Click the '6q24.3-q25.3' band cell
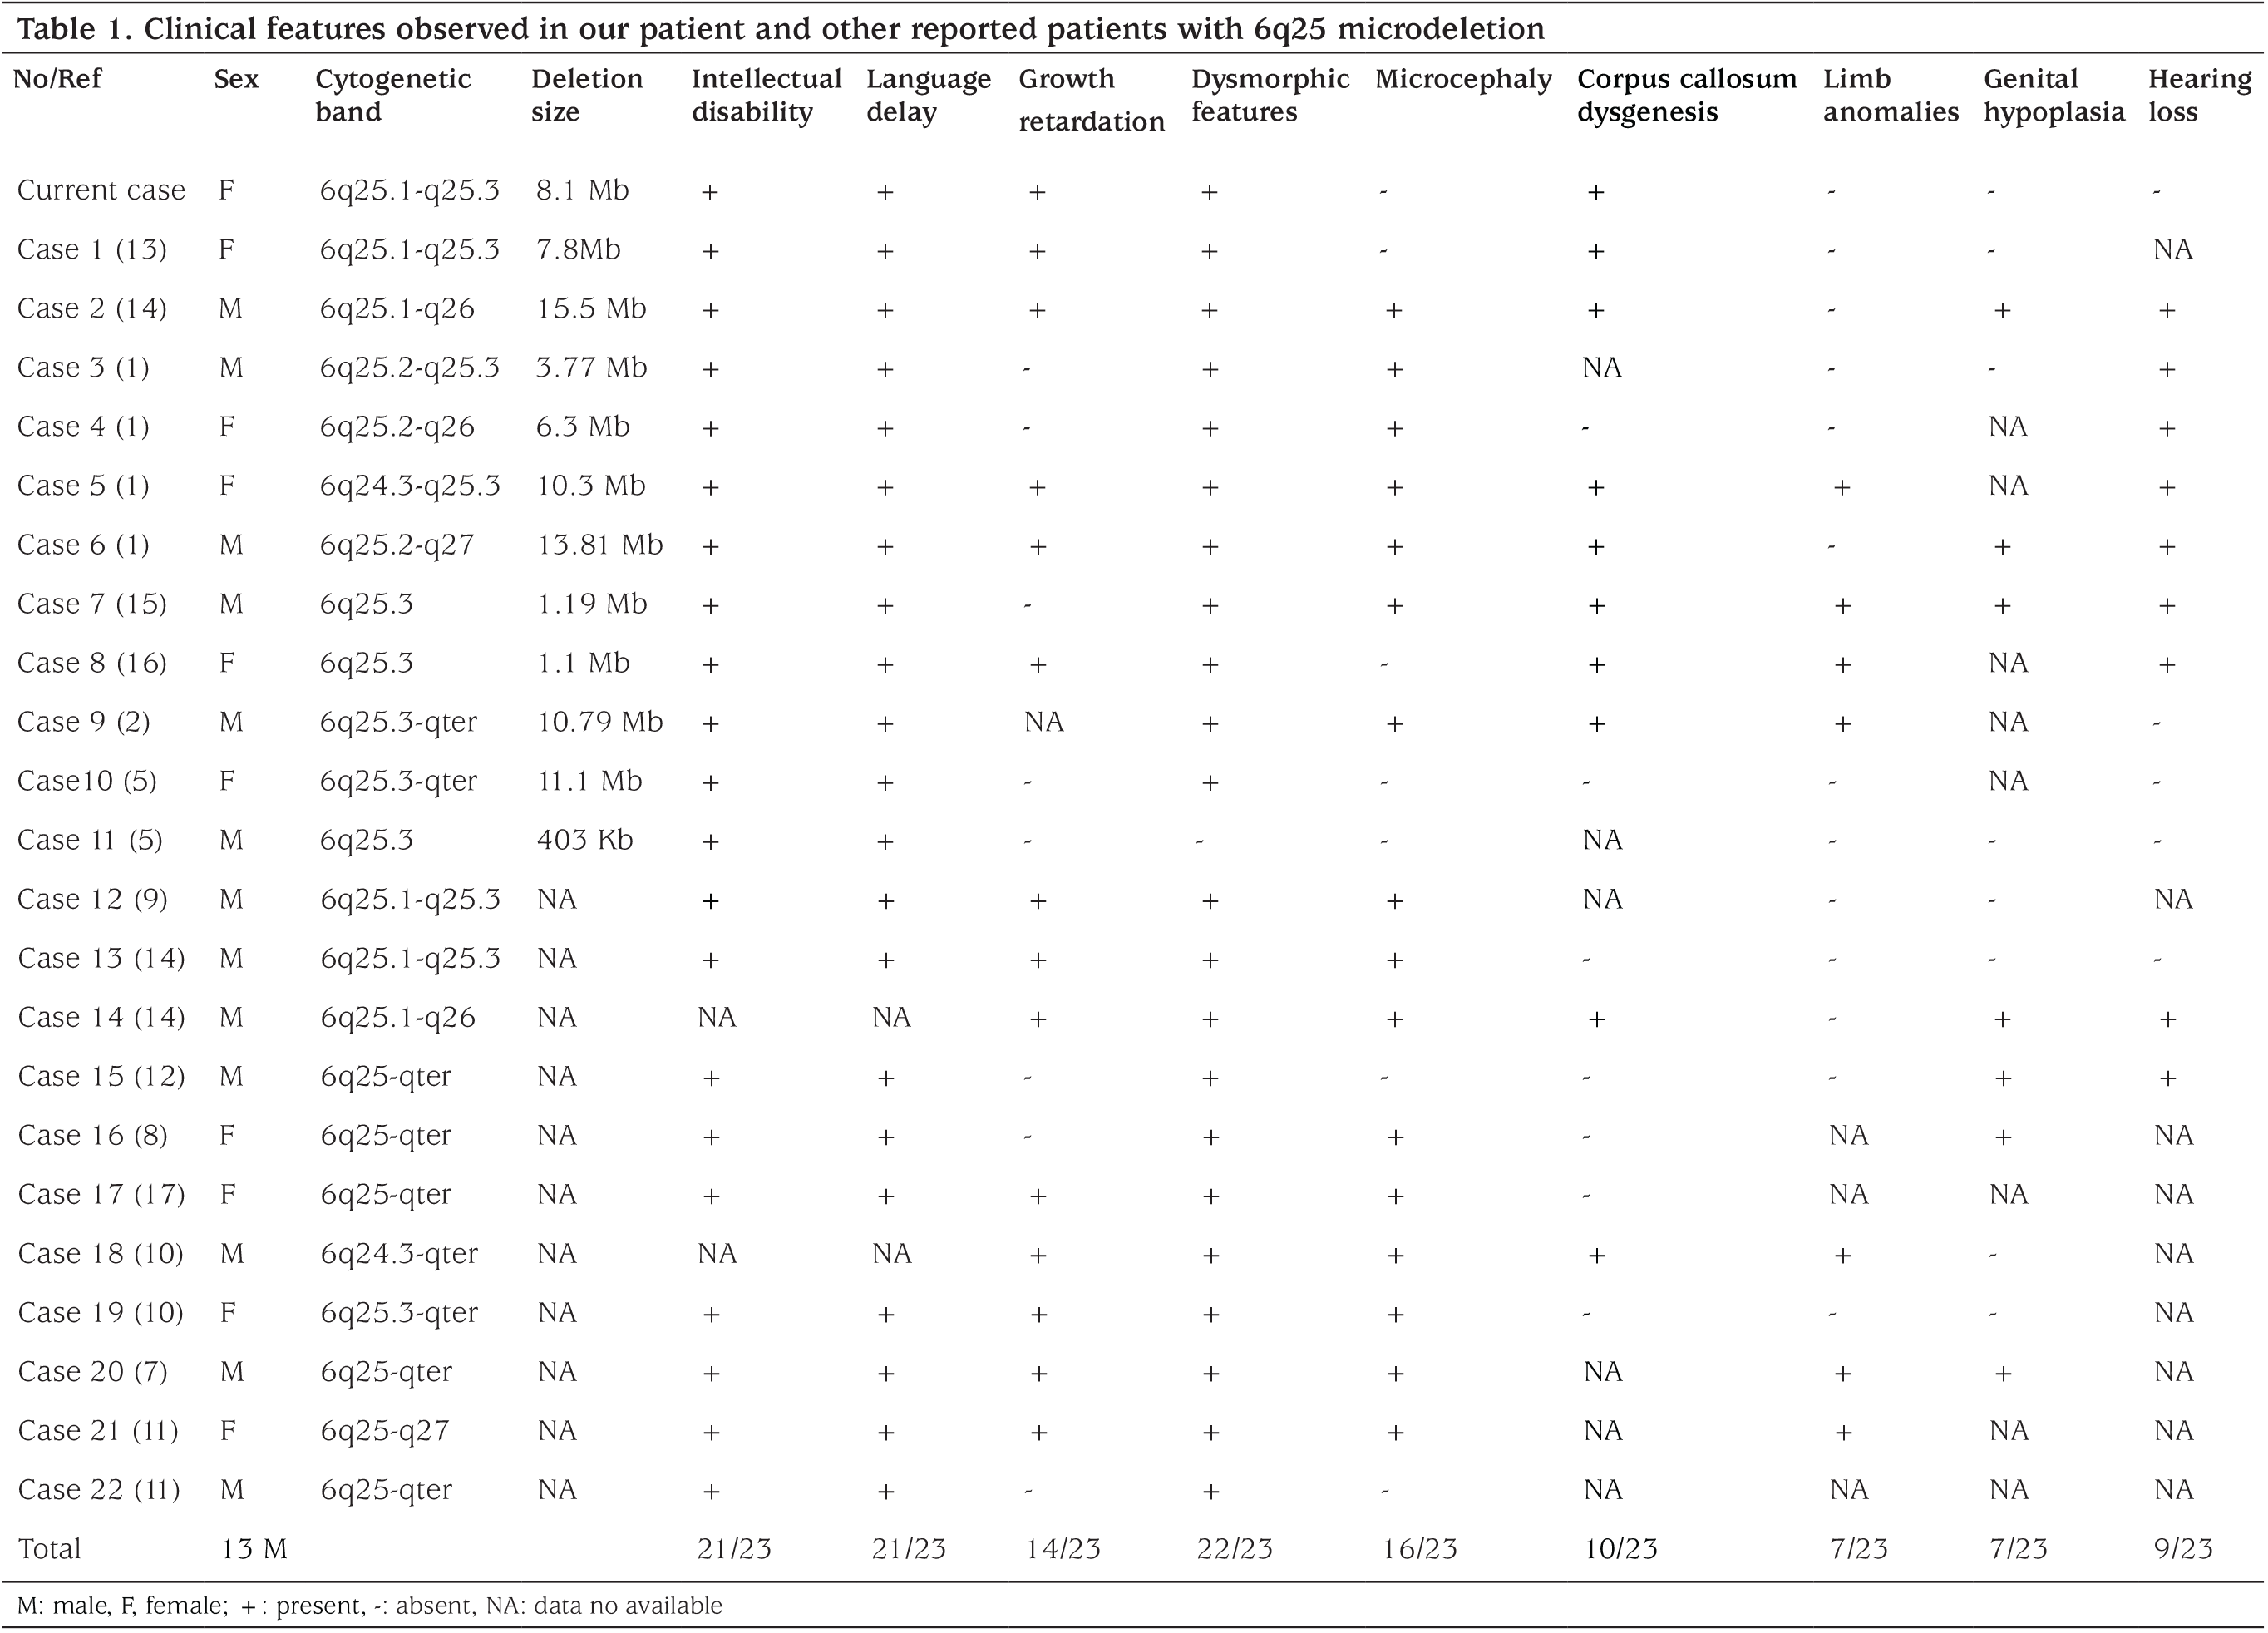 (409, 485)
